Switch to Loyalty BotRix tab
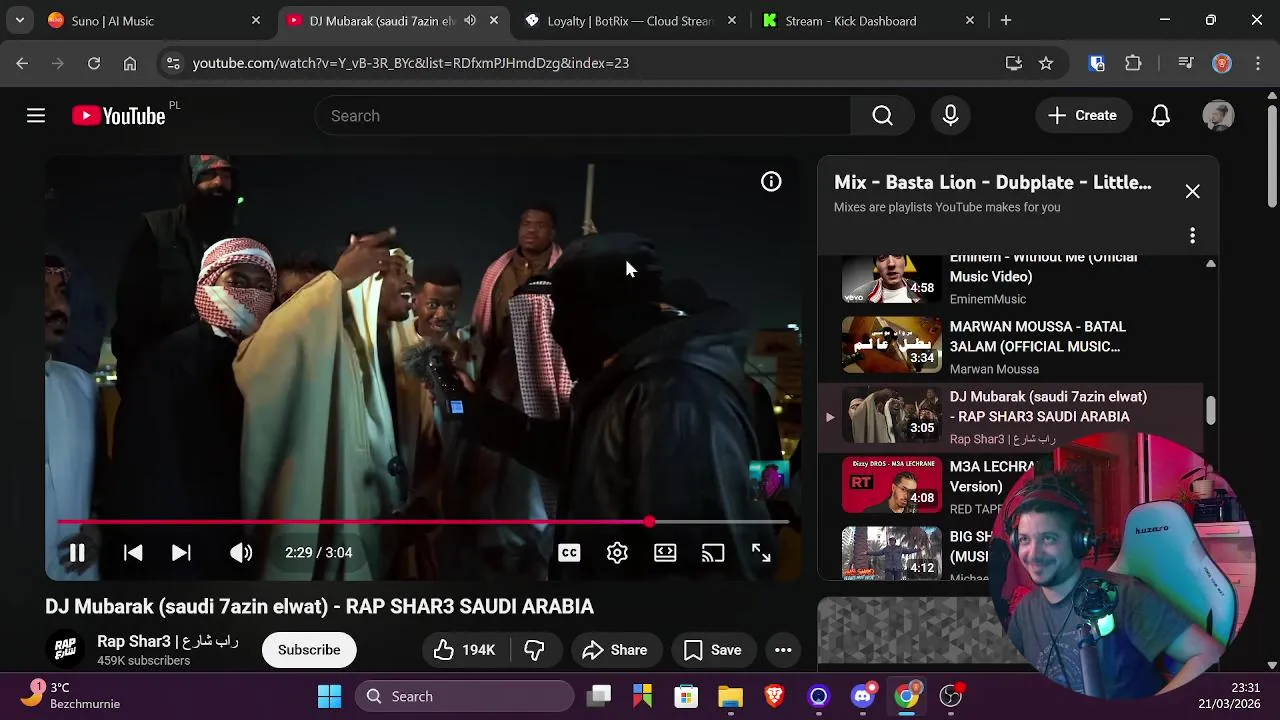 pos(632,20)
